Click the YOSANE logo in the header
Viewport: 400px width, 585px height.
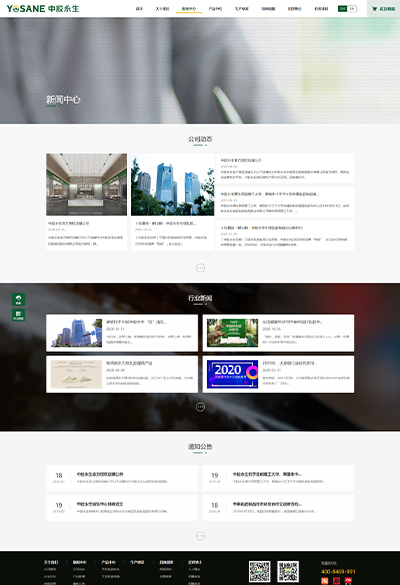point(43,9)
